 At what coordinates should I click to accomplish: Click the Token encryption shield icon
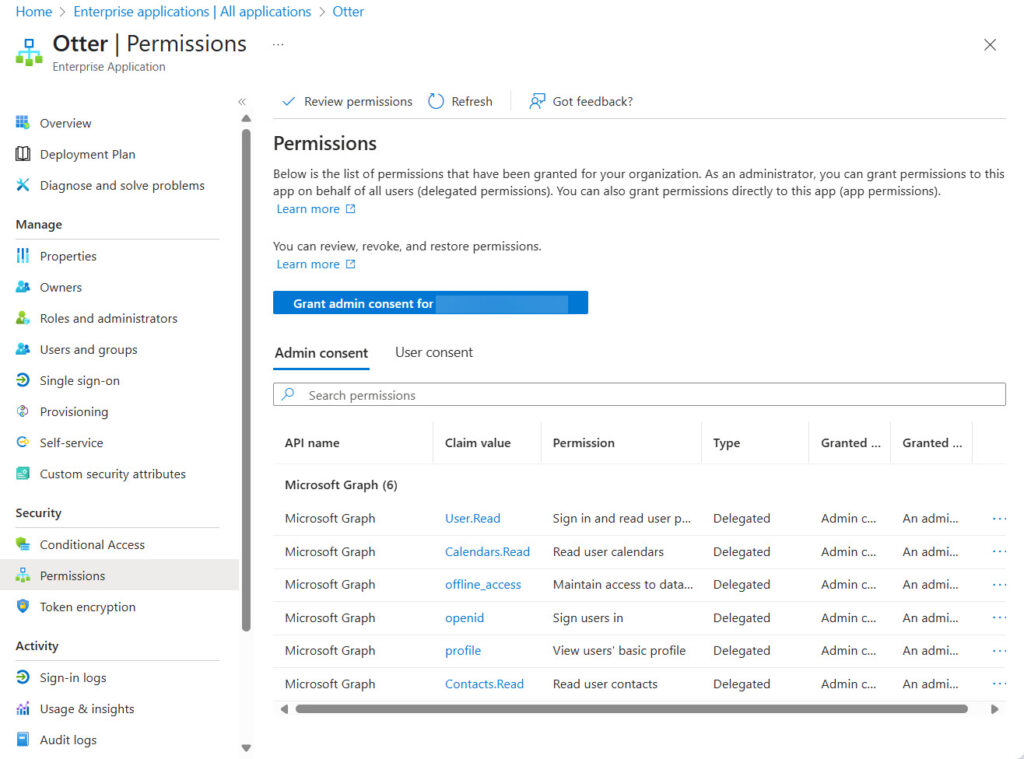pyautogui.click(x=23, y=606)
